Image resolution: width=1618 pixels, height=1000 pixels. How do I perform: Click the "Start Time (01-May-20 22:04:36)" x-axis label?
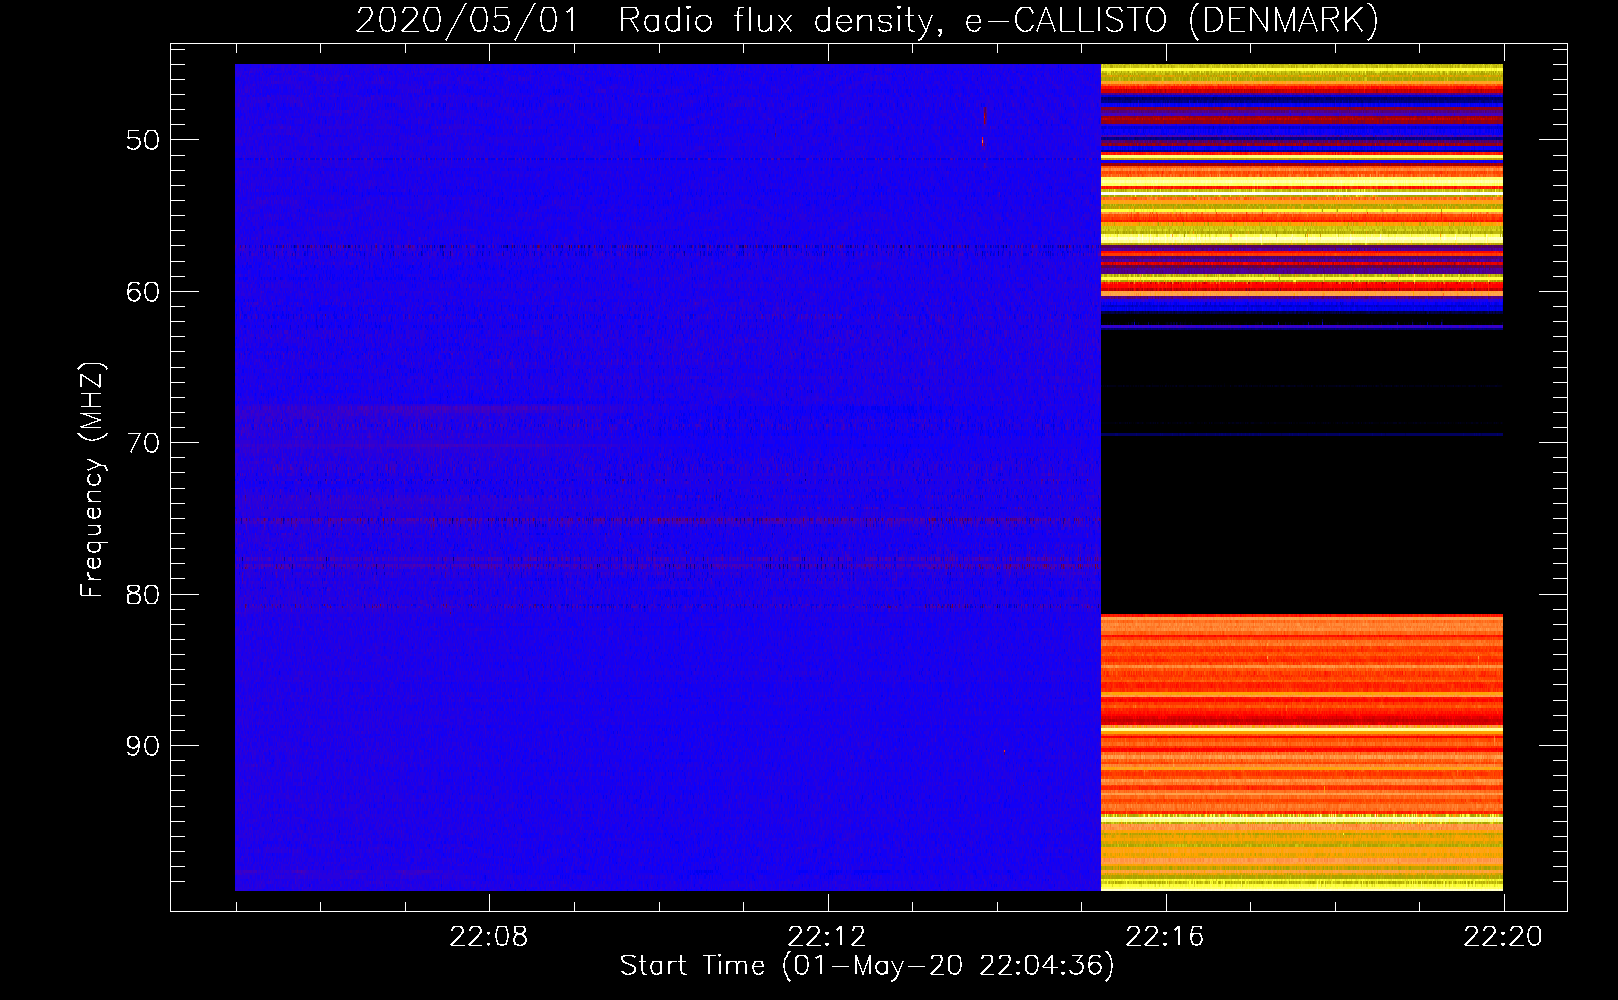point(867,966)
